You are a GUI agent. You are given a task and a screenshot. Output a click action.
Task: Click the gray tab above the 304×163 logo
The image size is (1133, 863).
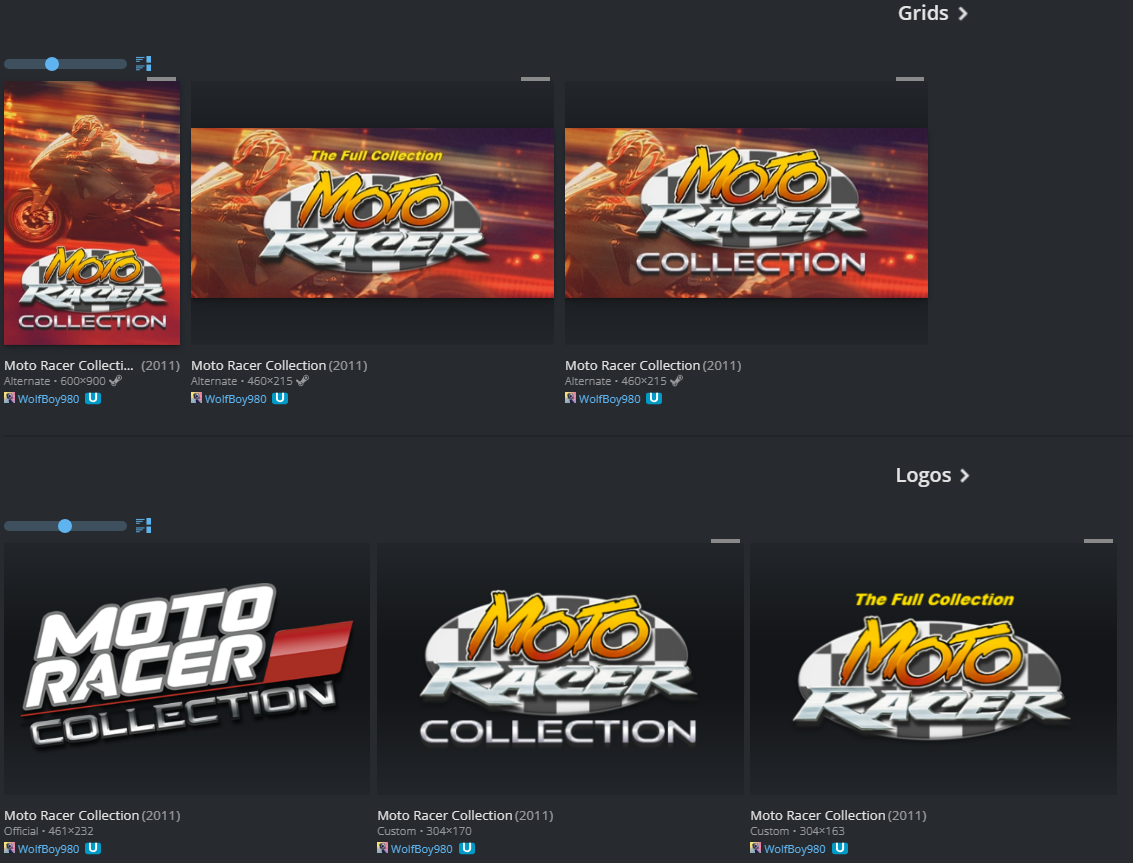(x=1098, y=541)
